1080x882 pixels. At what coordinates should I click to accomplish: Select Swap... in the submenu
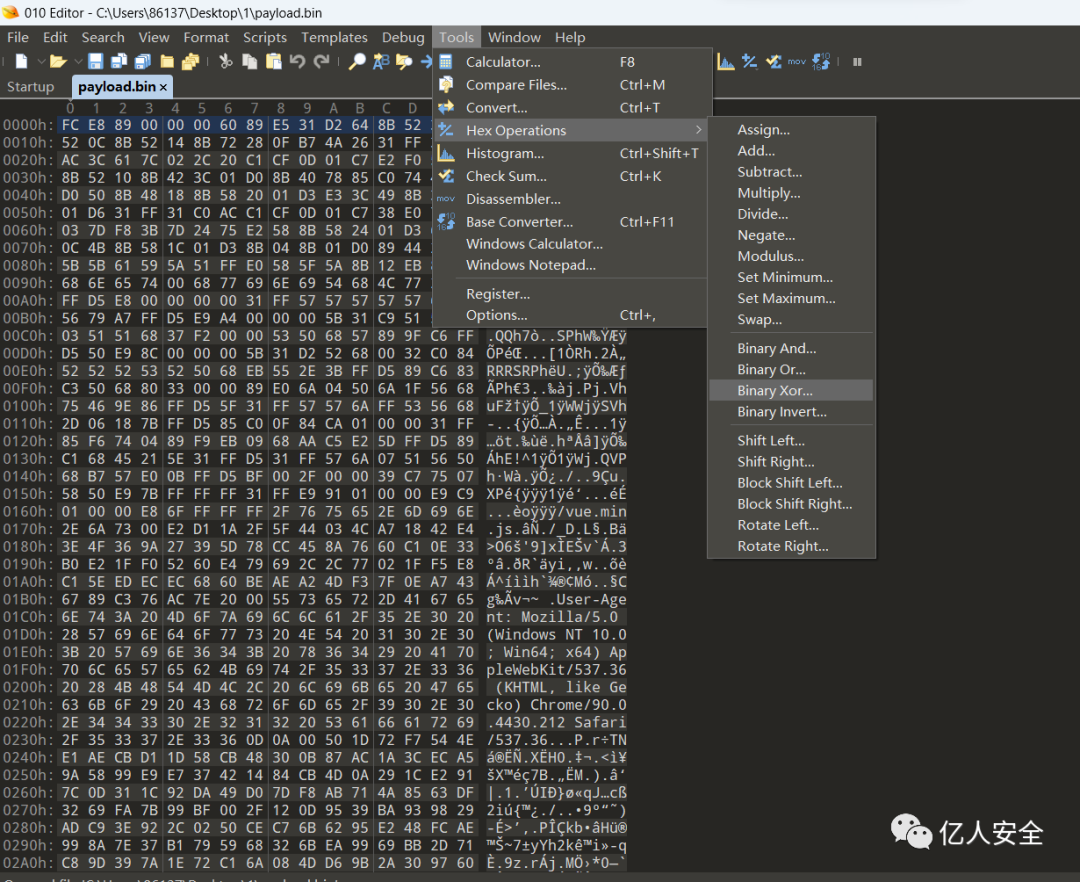791,319
